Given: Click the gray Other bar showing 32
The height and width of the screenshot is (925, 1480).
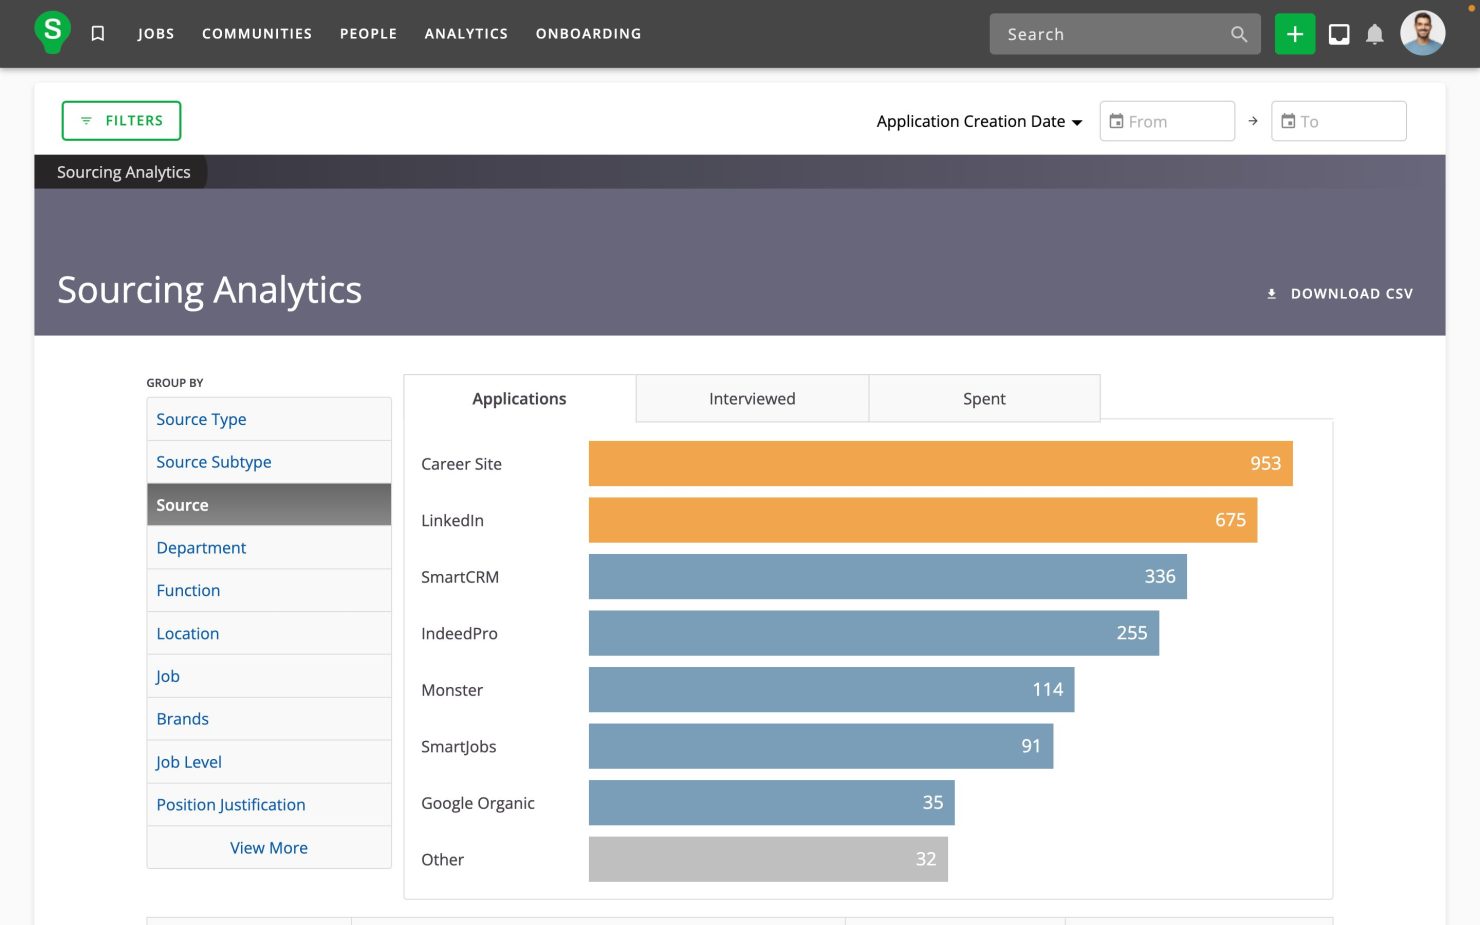Looking at the screenshot, I should 768,859.
